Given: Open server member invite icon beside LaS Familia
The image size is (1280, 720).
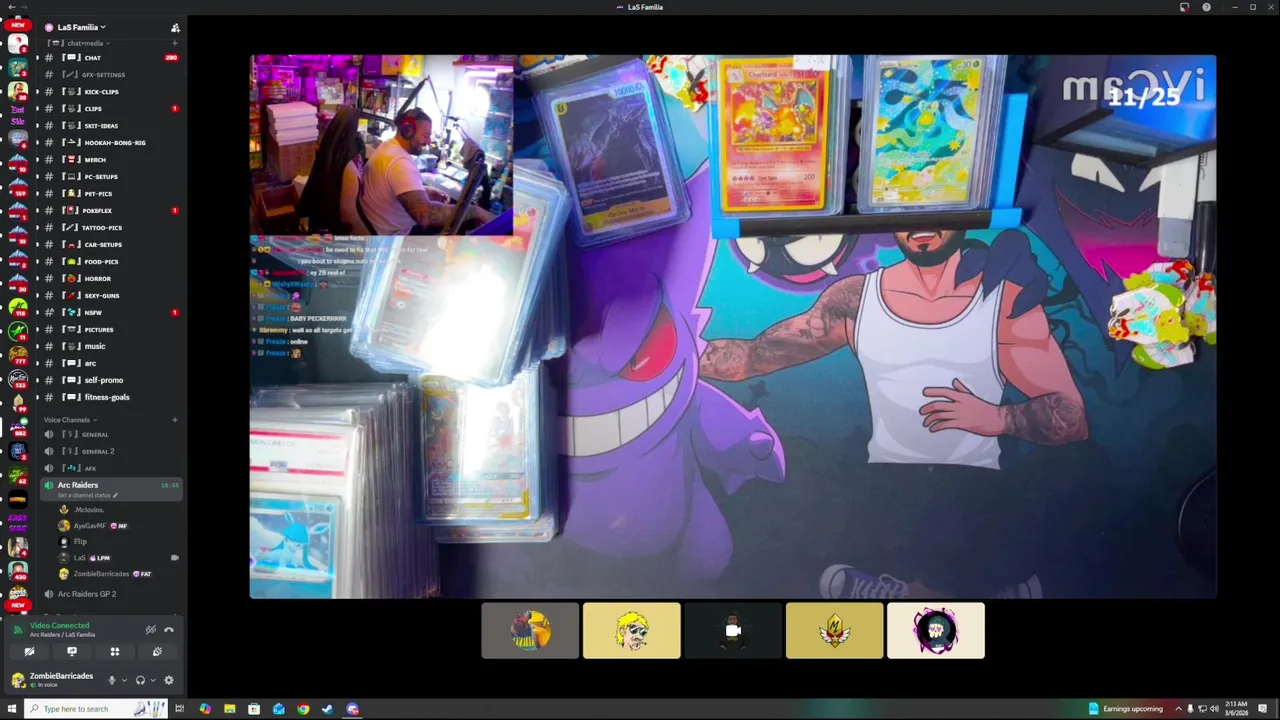Looking at the screenshot, I should point(175,28).
